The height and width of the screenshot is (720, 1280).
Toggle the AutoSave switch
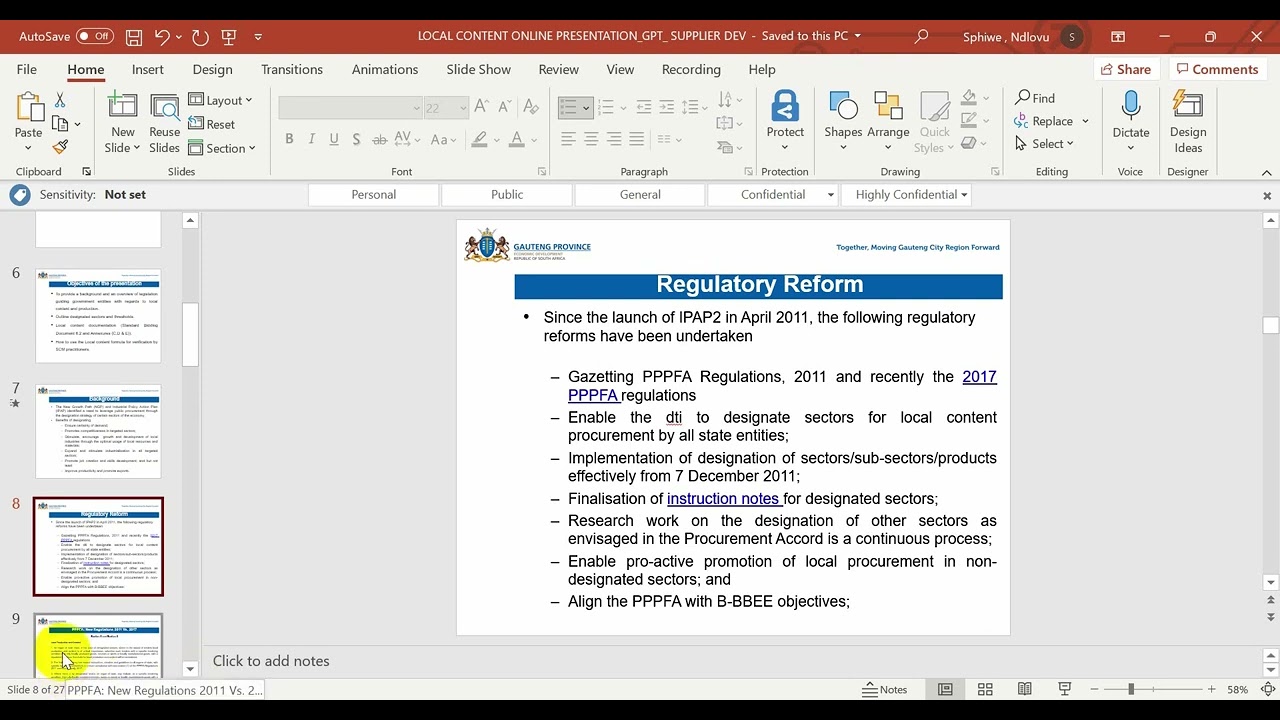95,36
